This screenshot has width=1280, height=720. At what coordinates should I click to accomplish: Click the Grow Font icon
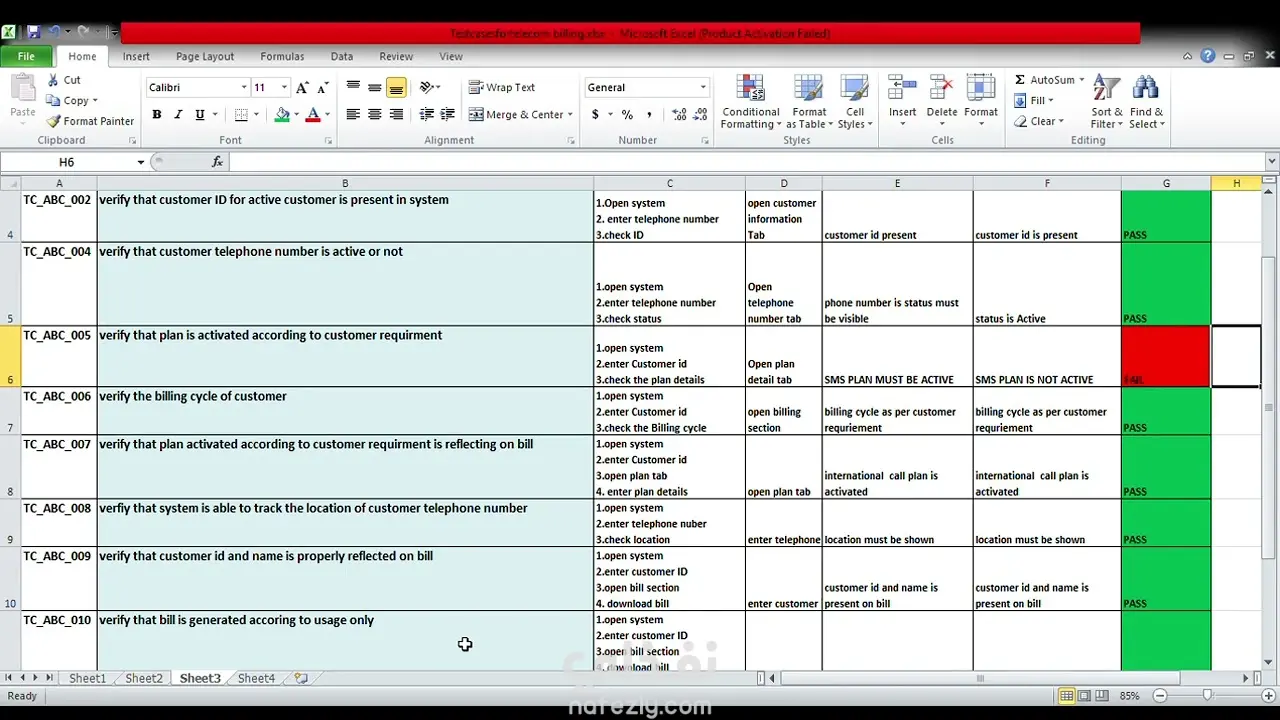pos(302,88)
